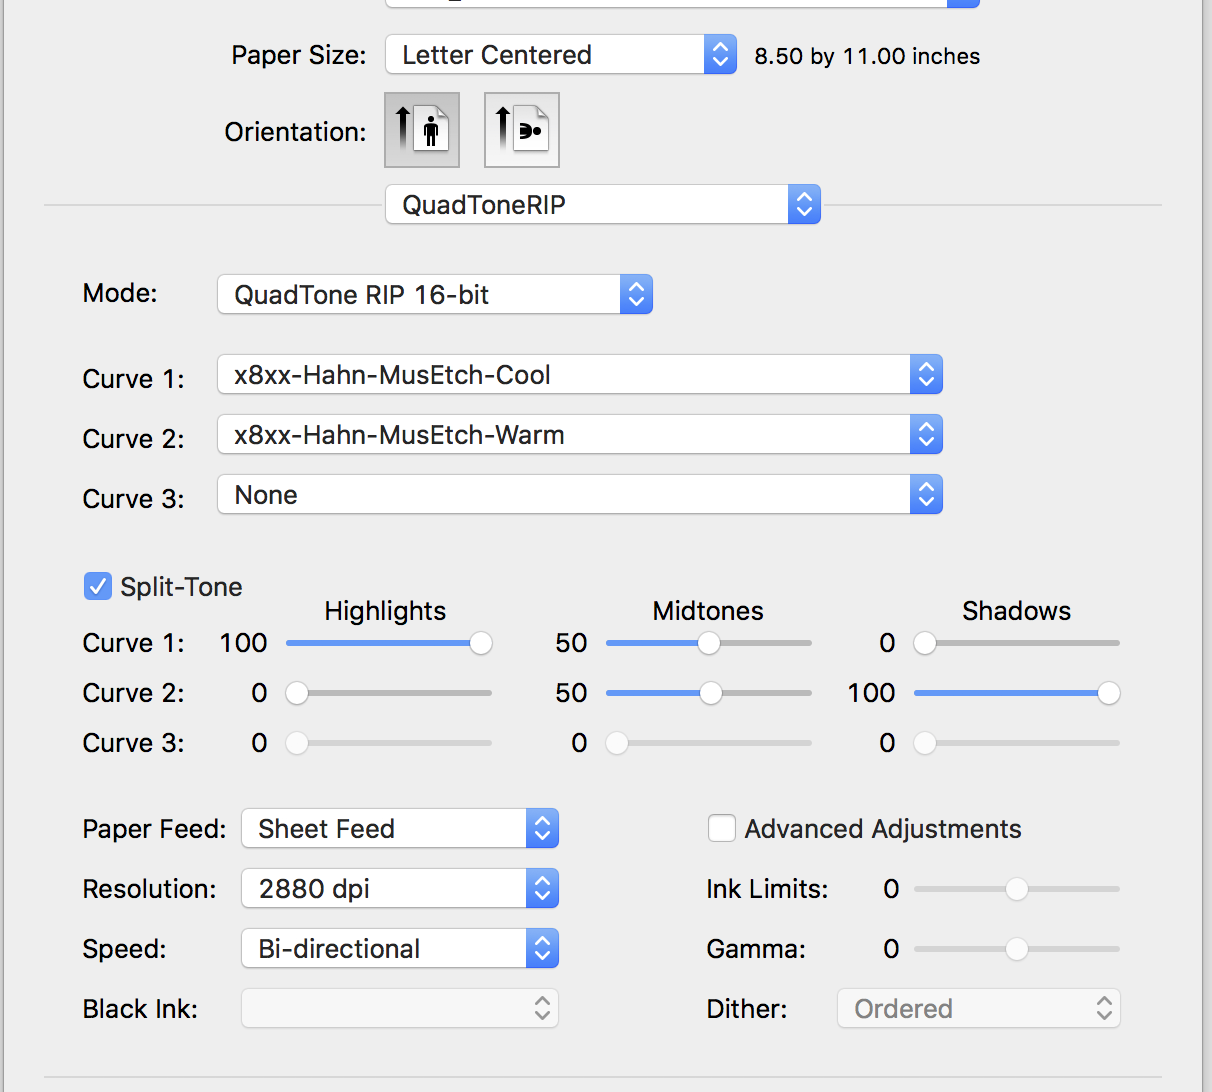Screen dimensions: 1212x1092
Task: Open the Mode dropdown menu
Action: point(434,295)
